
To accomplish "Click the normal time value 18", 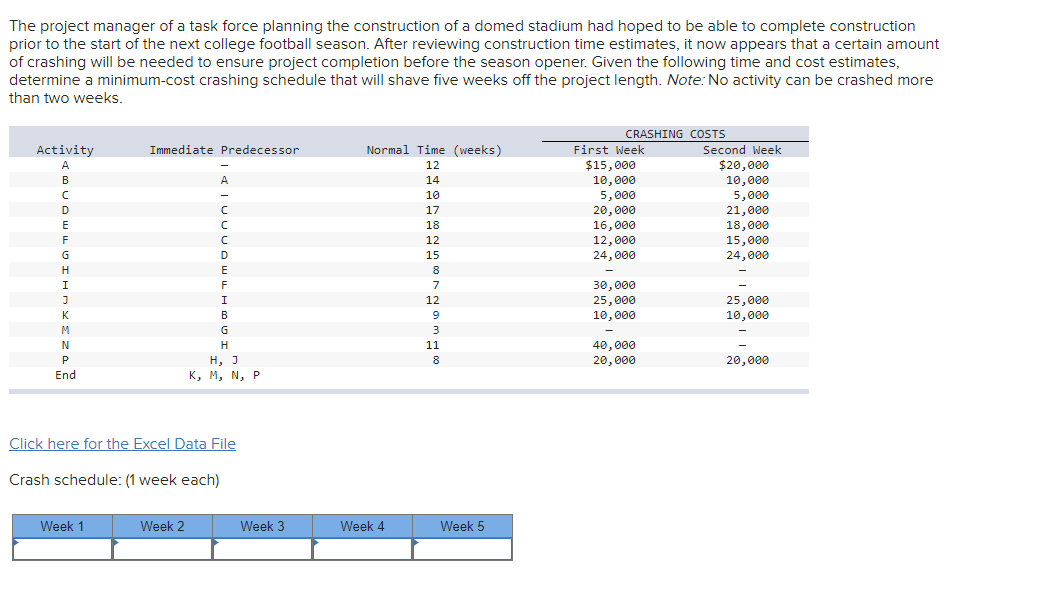I will 433,225.
